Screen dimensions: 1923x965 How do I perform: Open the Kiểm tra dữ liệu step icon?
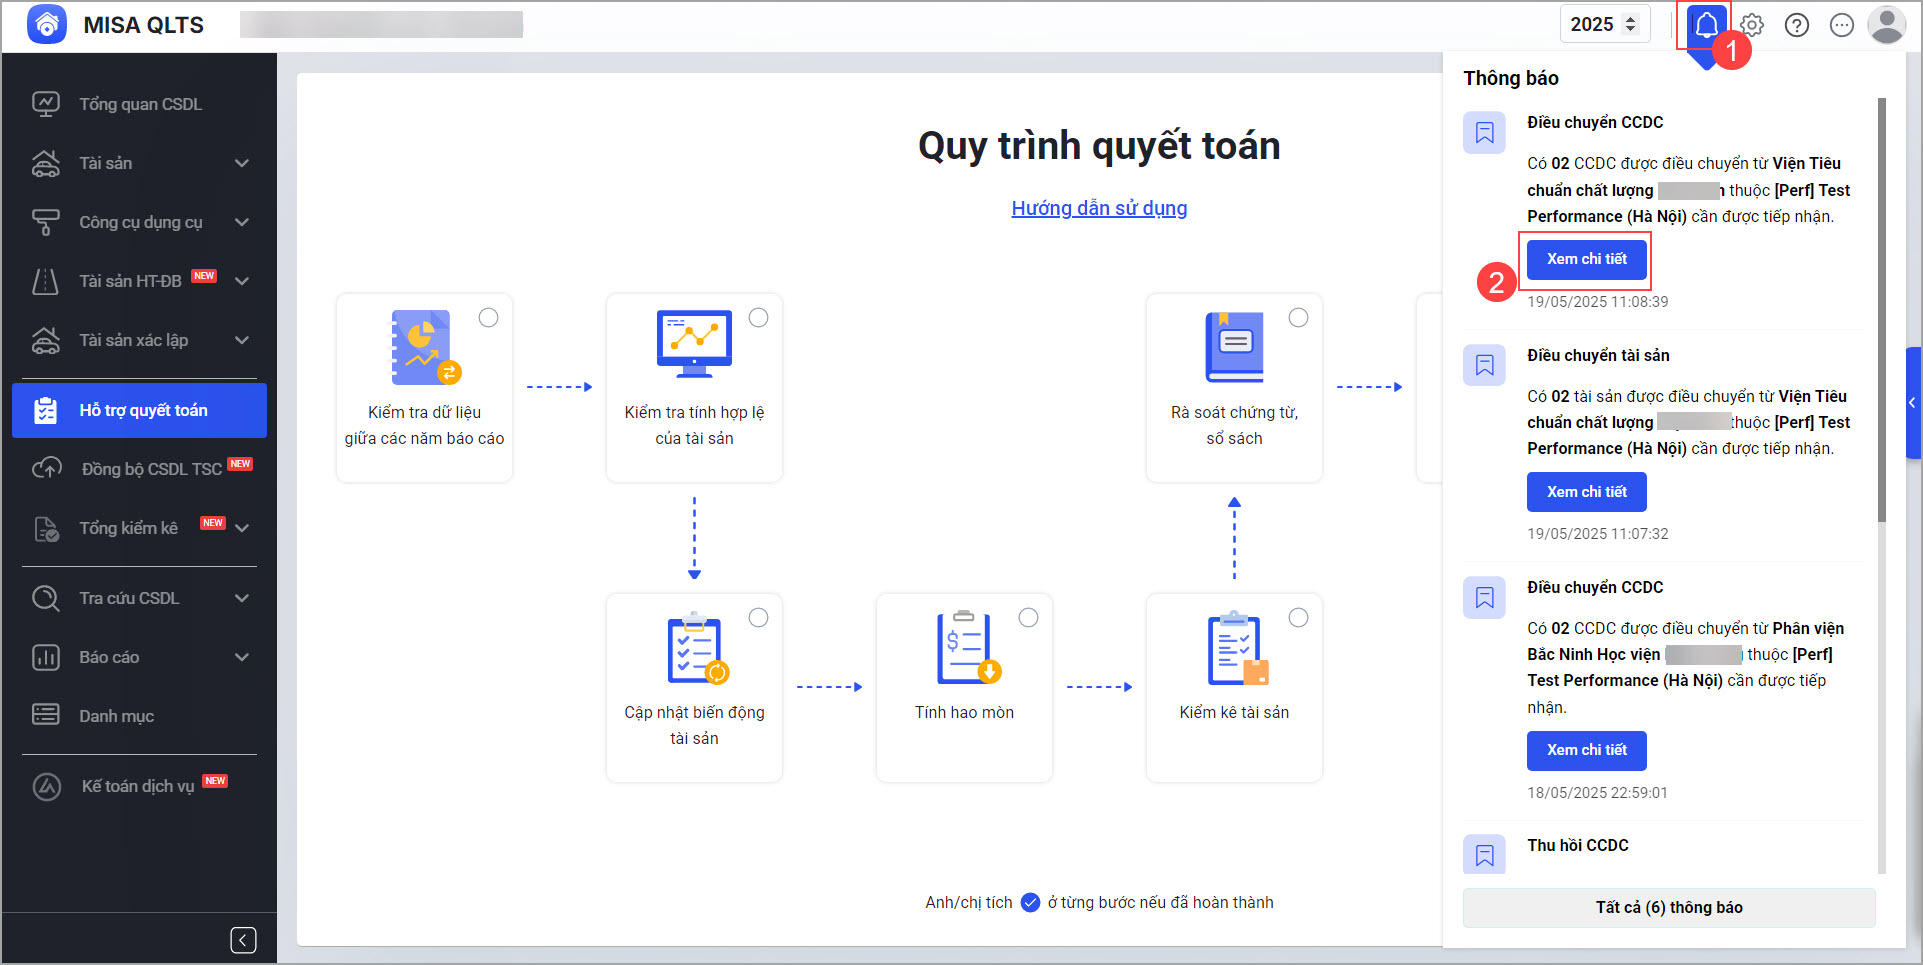[x=424, y=347]
